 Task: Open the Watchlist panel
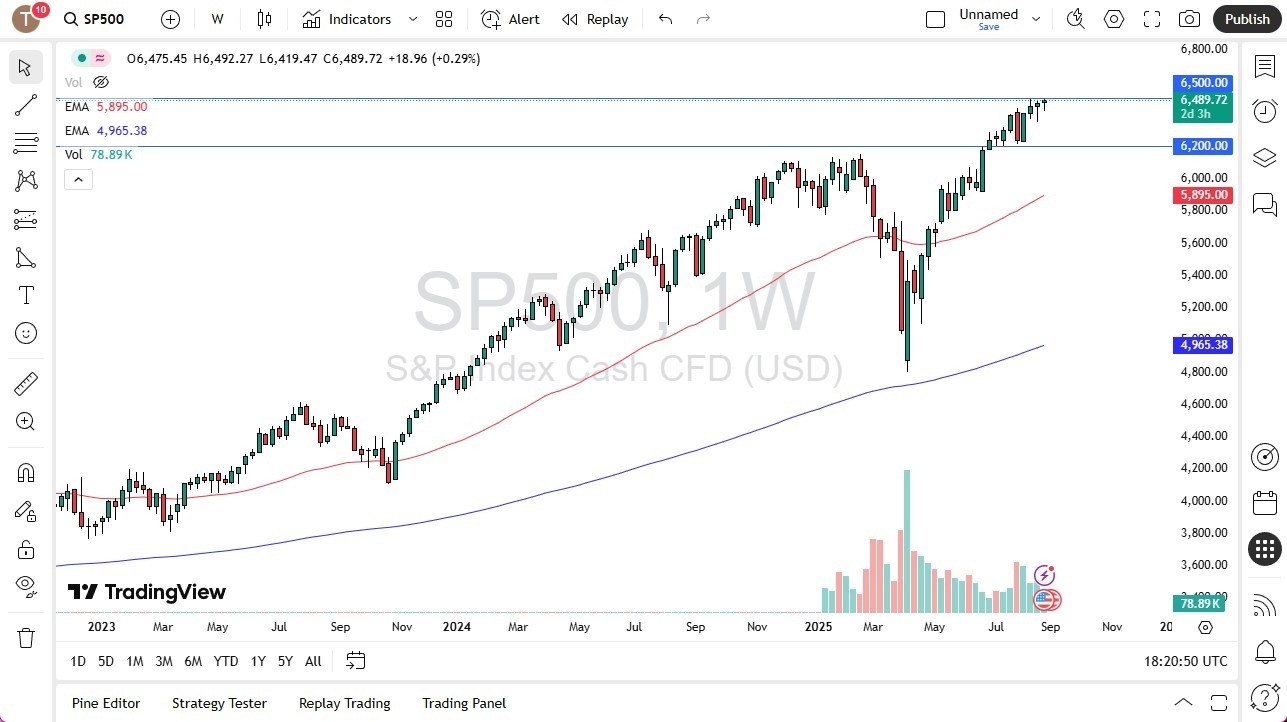pyautogui.click(x=1264, y=66)
